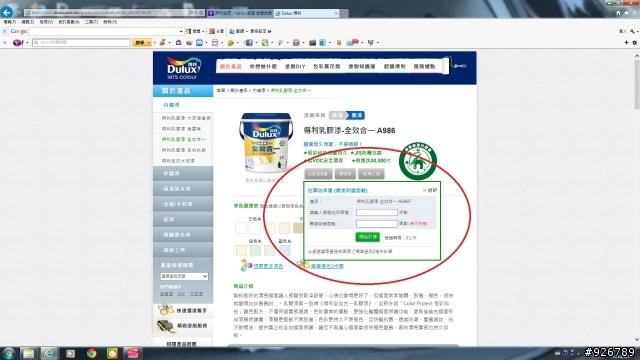Open Windows Media Player from the taskbar
The height and width of the screenshot is (360, 640).
point(71,353)
